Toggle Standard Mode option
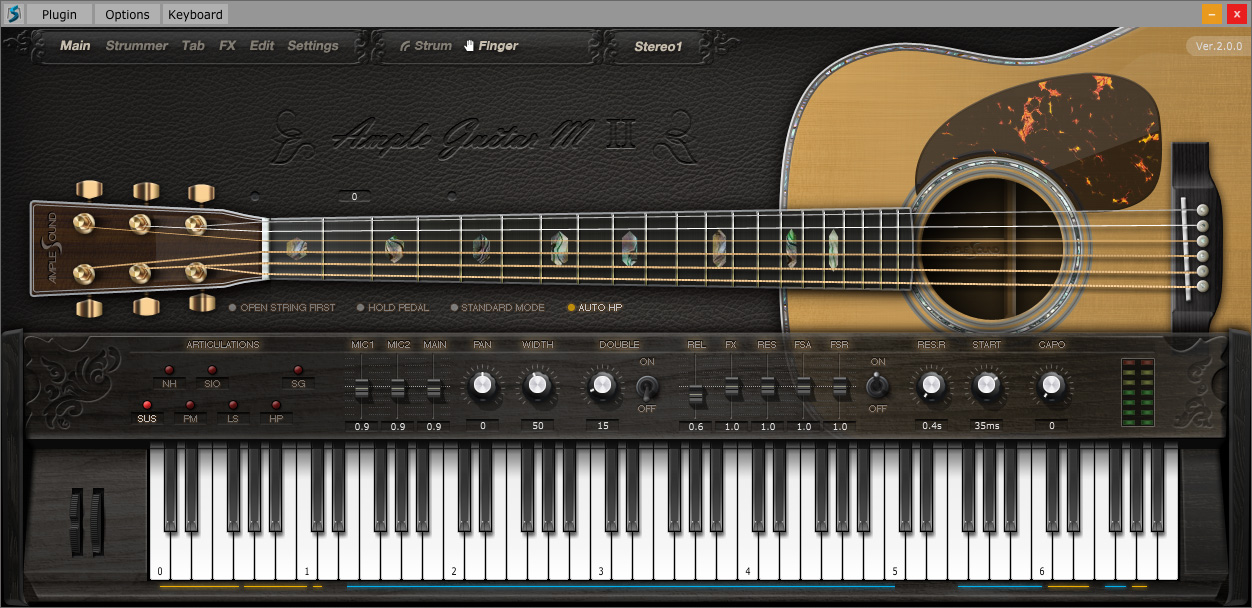 tap(498, 308)
